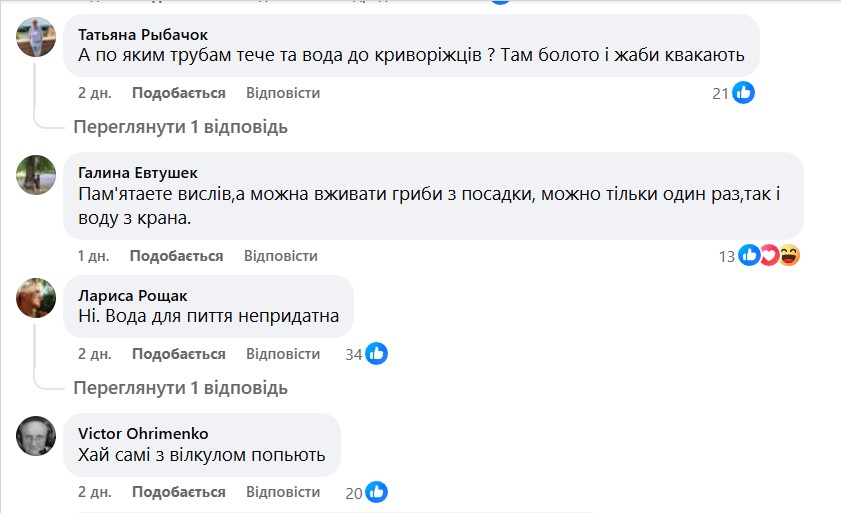Reply to Галина Евтушек's comment
This screenshot has width=841, height=513.
tap(281, 256)
